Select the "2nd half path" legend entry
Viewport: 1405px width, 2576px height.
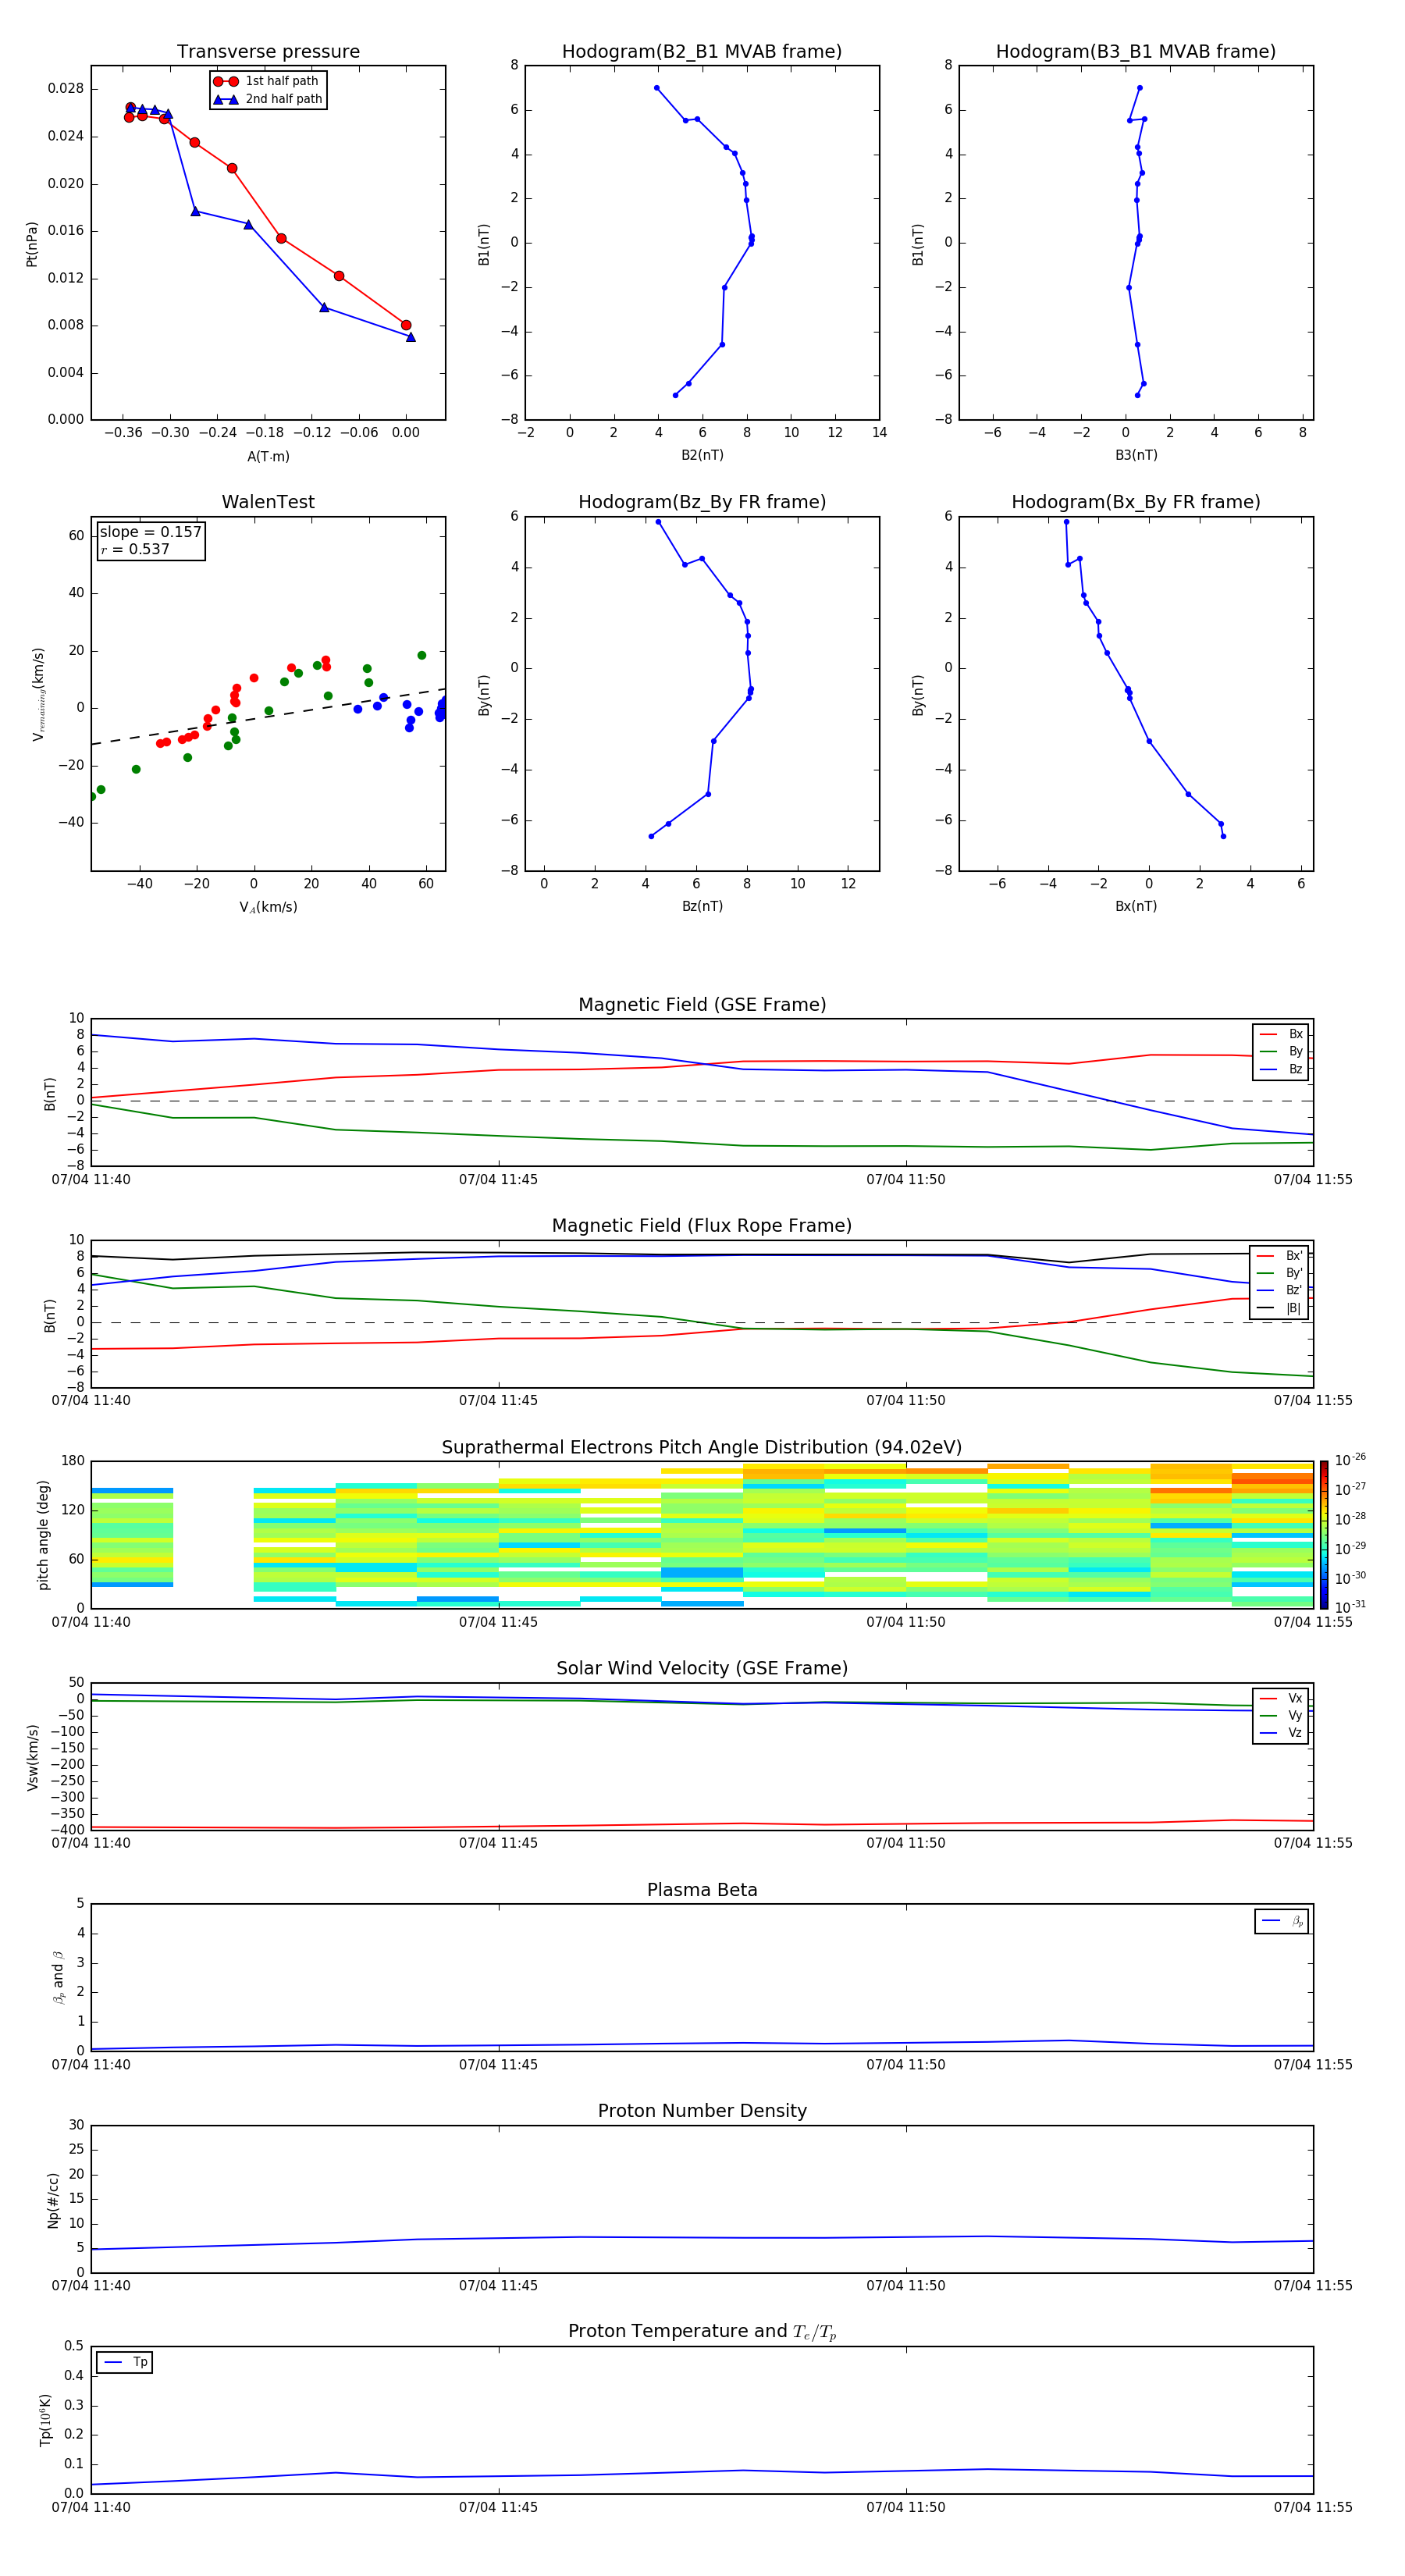tap(268, 99)
